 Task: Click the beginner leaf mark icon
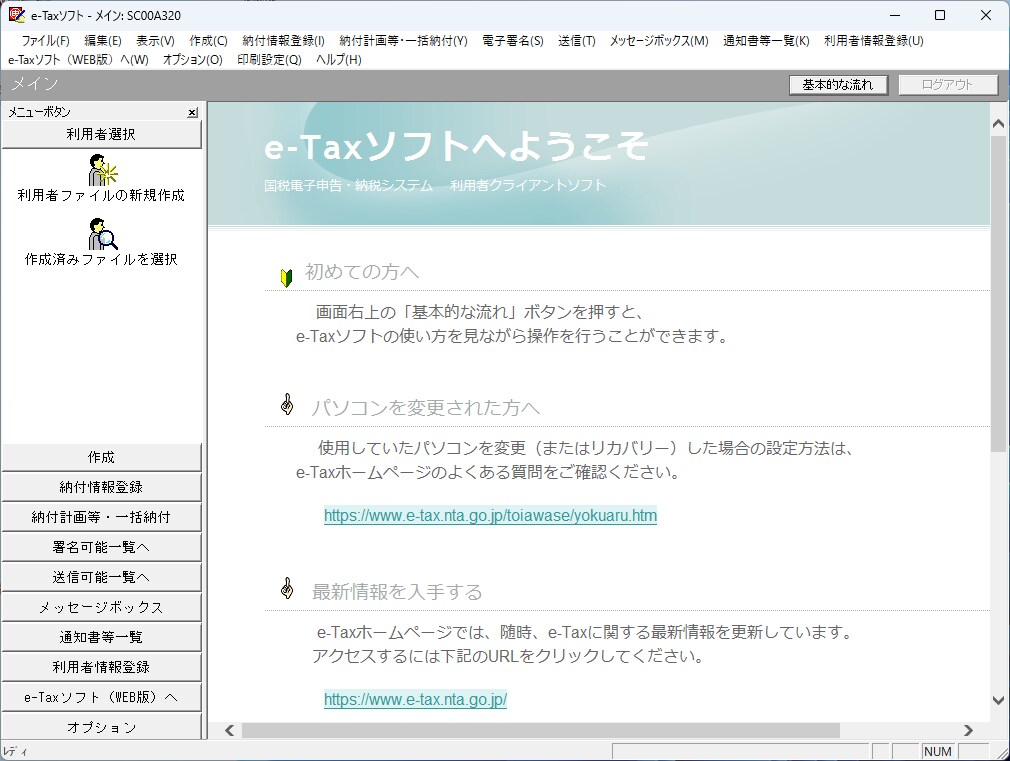click(287, 278)
